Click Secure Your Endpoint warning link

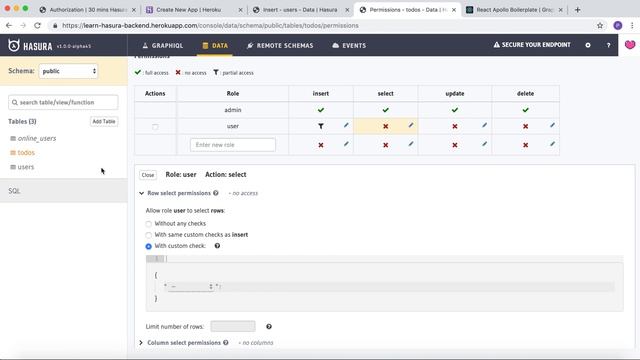[532, 45]
